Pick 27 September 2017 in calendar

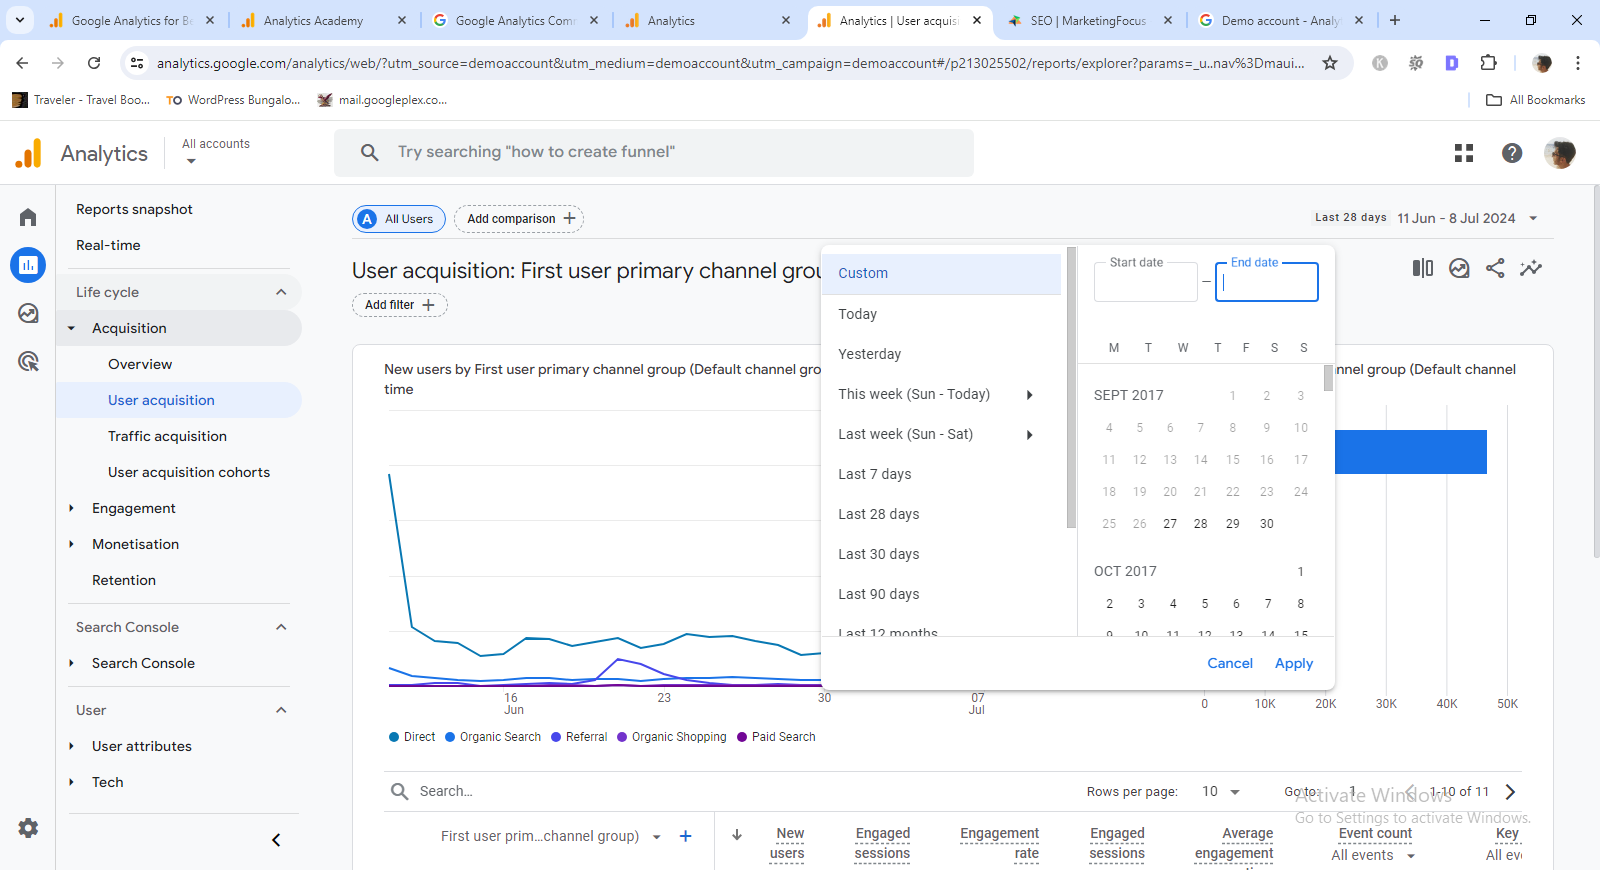point(1170,524)
